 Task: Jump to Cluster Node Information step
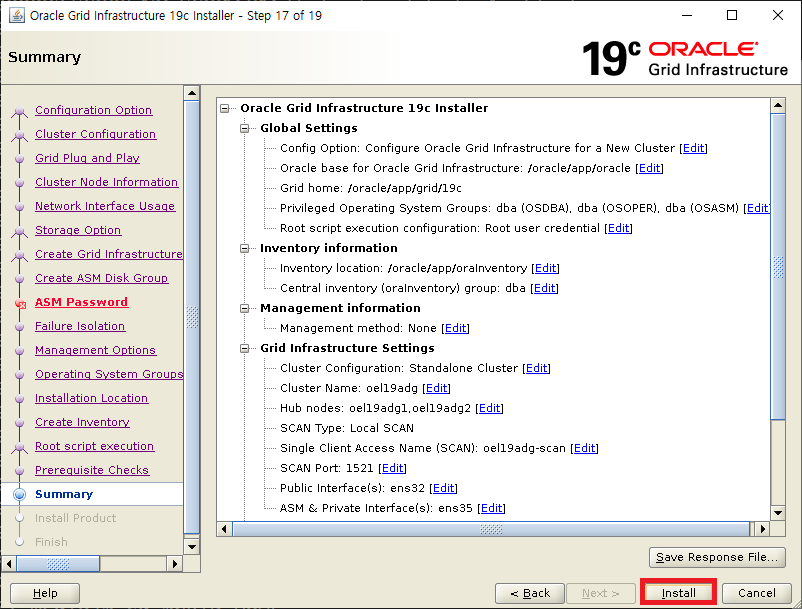point(106,182)
